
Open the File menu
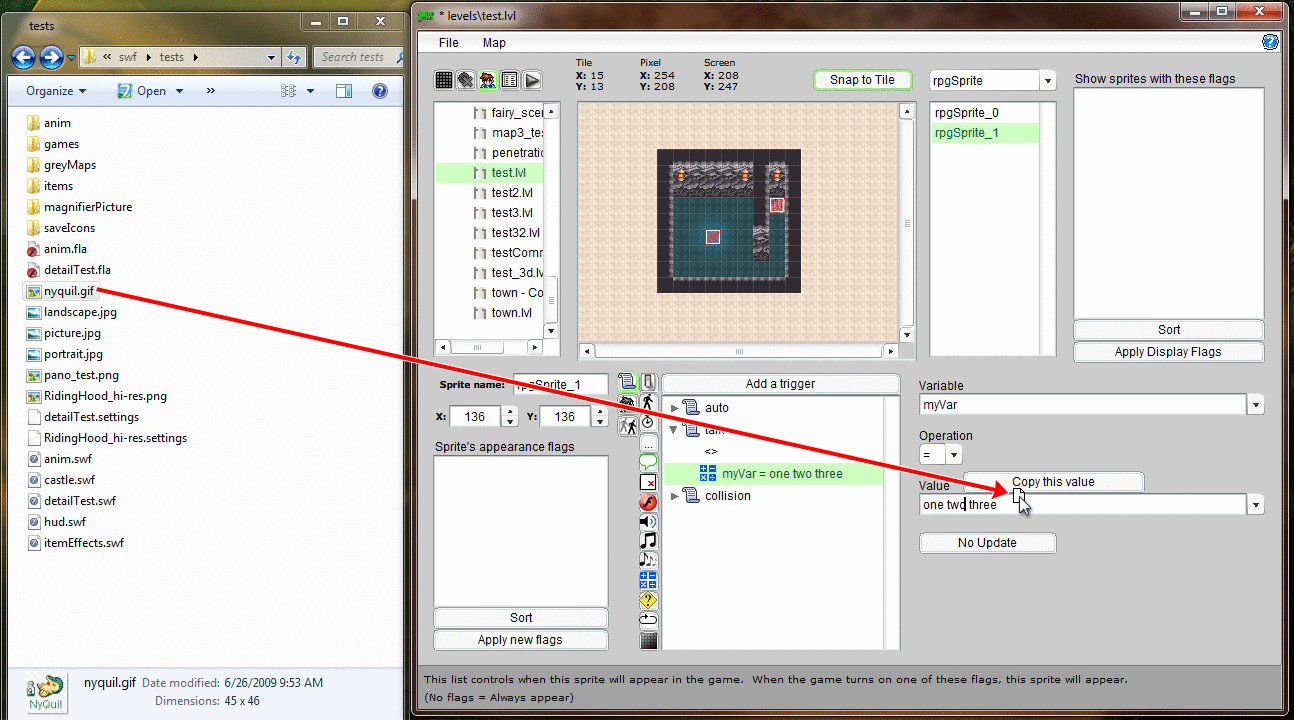[449, 43]
